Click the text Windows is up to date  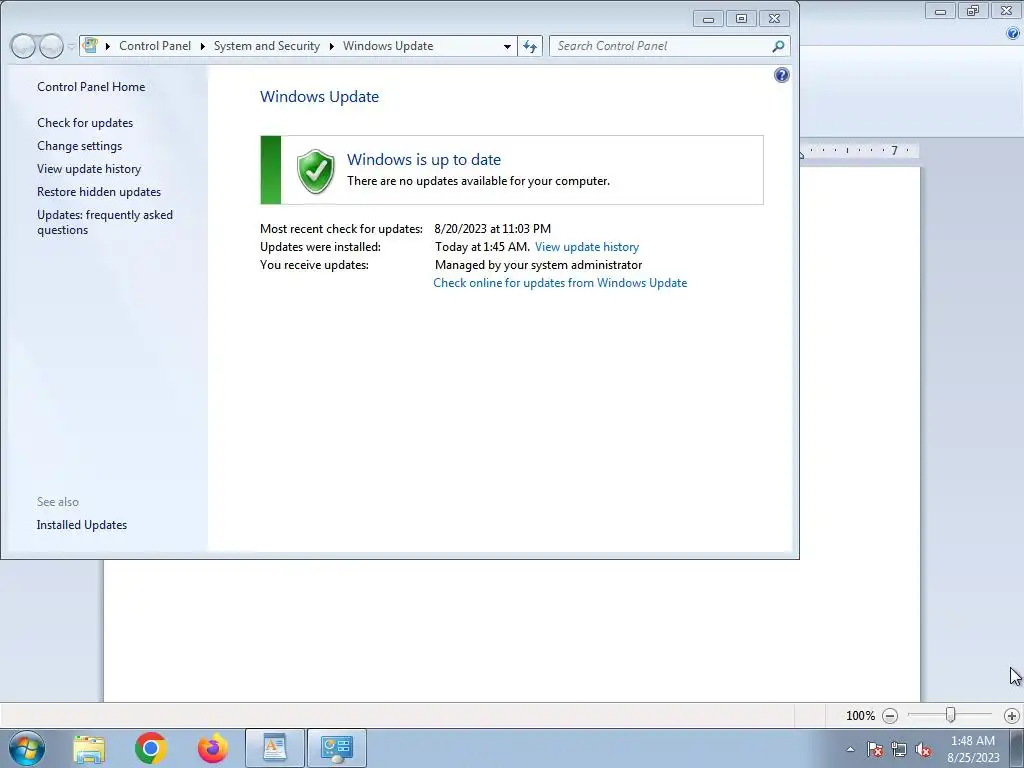[424, 159]
